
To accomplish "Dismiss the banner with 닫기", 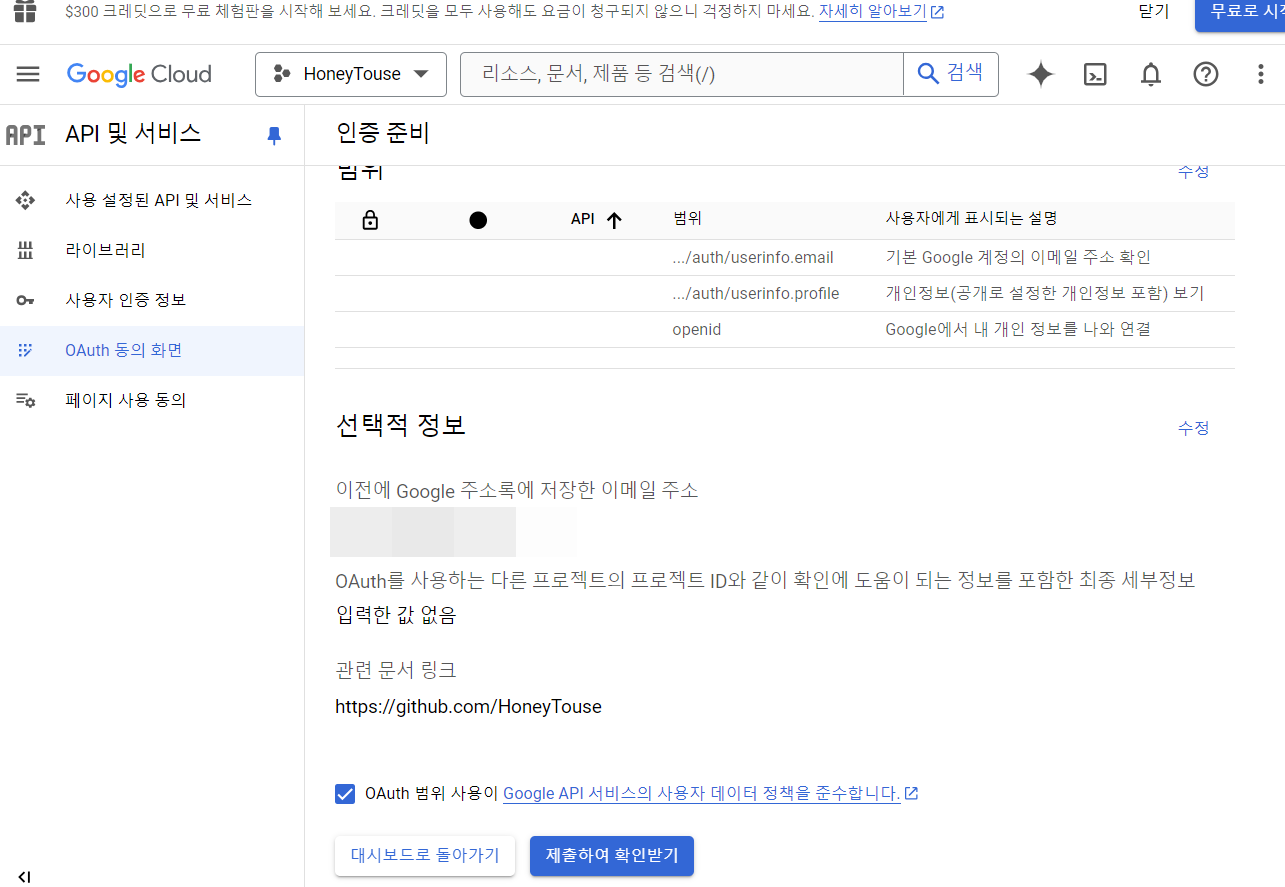I will (x=1153, y=12).
